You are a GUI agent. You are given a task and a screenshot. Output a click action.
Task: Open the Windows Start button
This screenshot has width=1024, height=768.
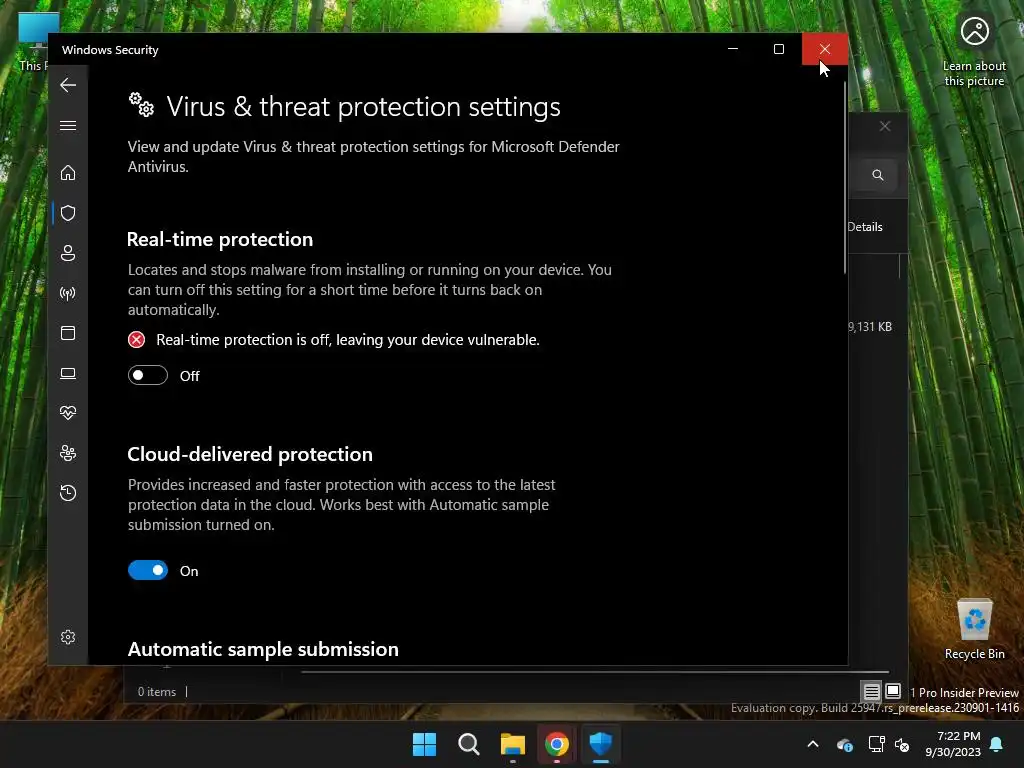[x=424, y=744]
